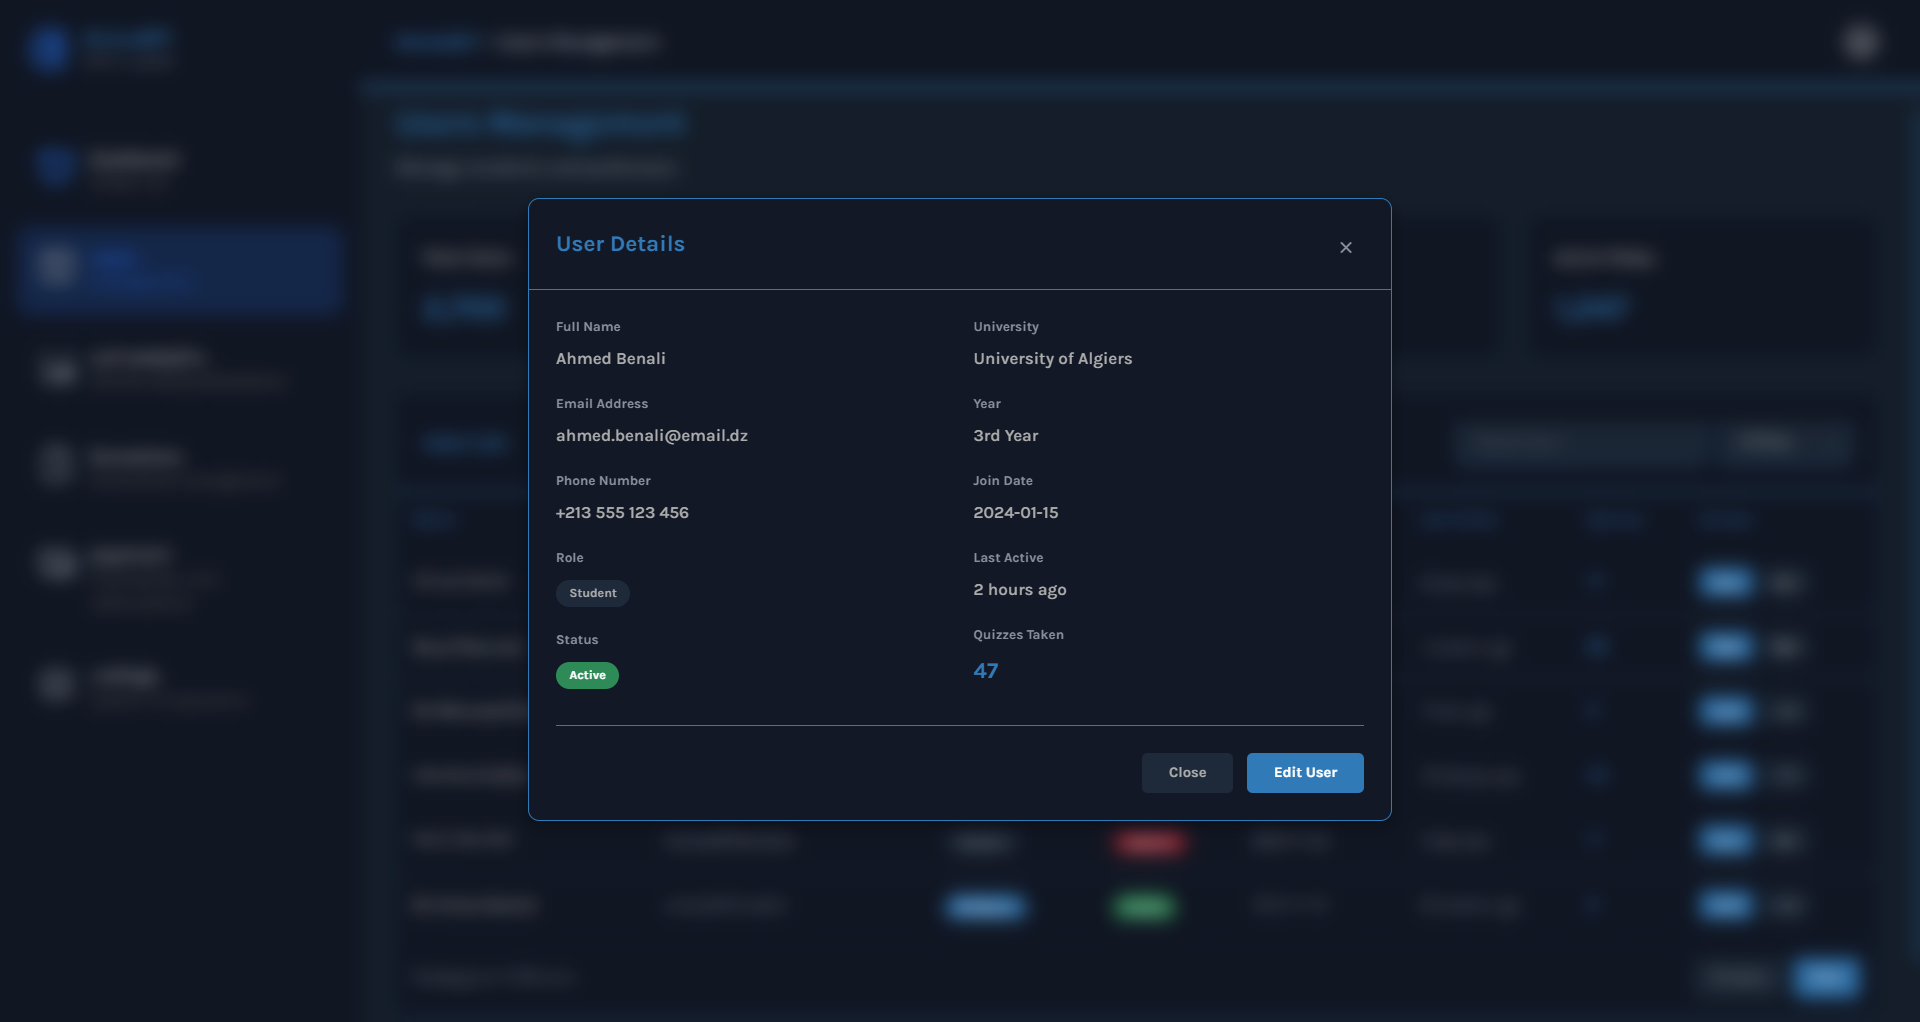Click the University of Algiers value
The image size is (1920, 1022).
[1053, 359]
